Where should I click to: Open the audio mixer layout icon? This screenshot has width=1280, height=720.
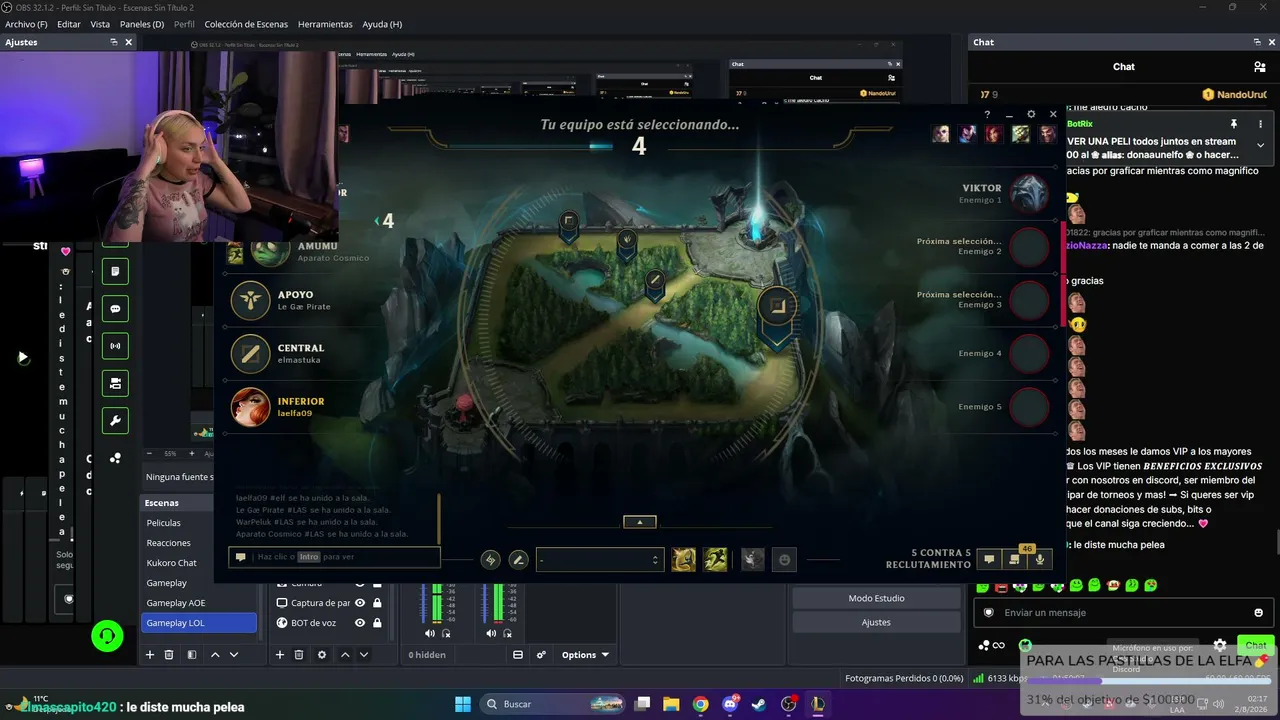(x=518, y=655)
